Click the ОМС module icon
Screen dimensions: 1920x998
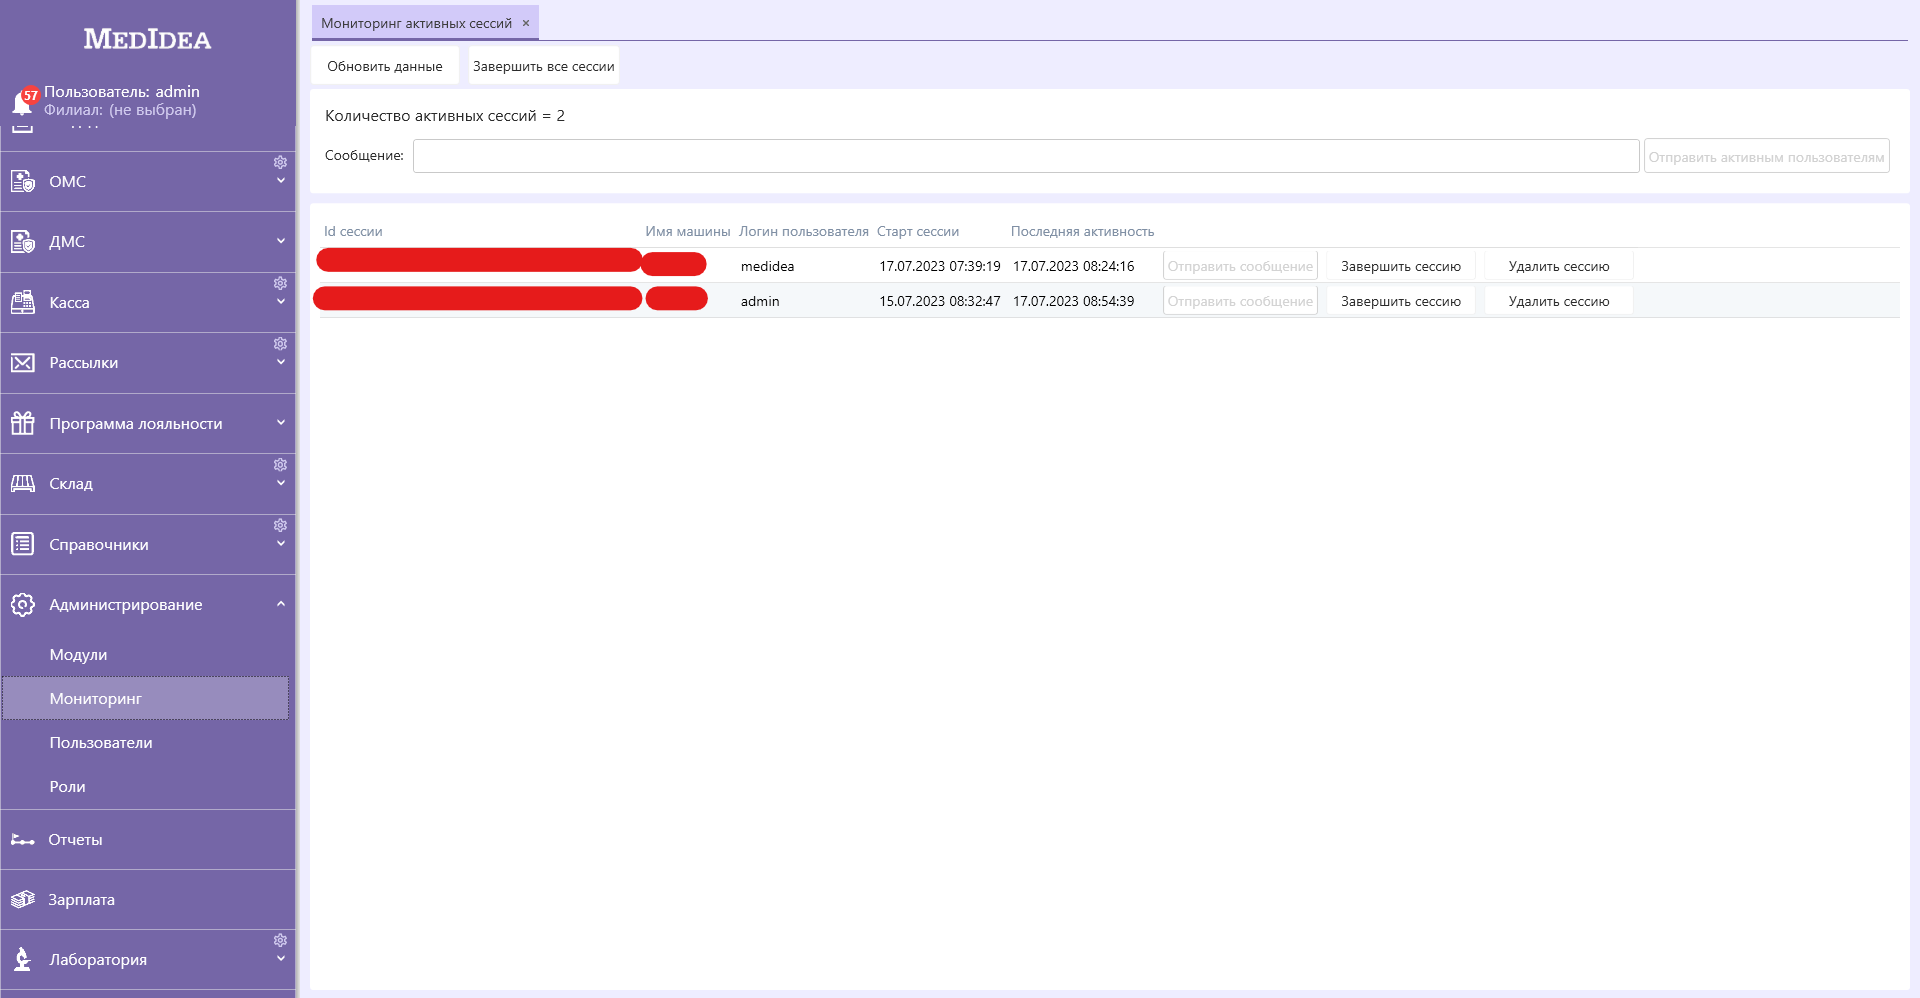point(23,181)
